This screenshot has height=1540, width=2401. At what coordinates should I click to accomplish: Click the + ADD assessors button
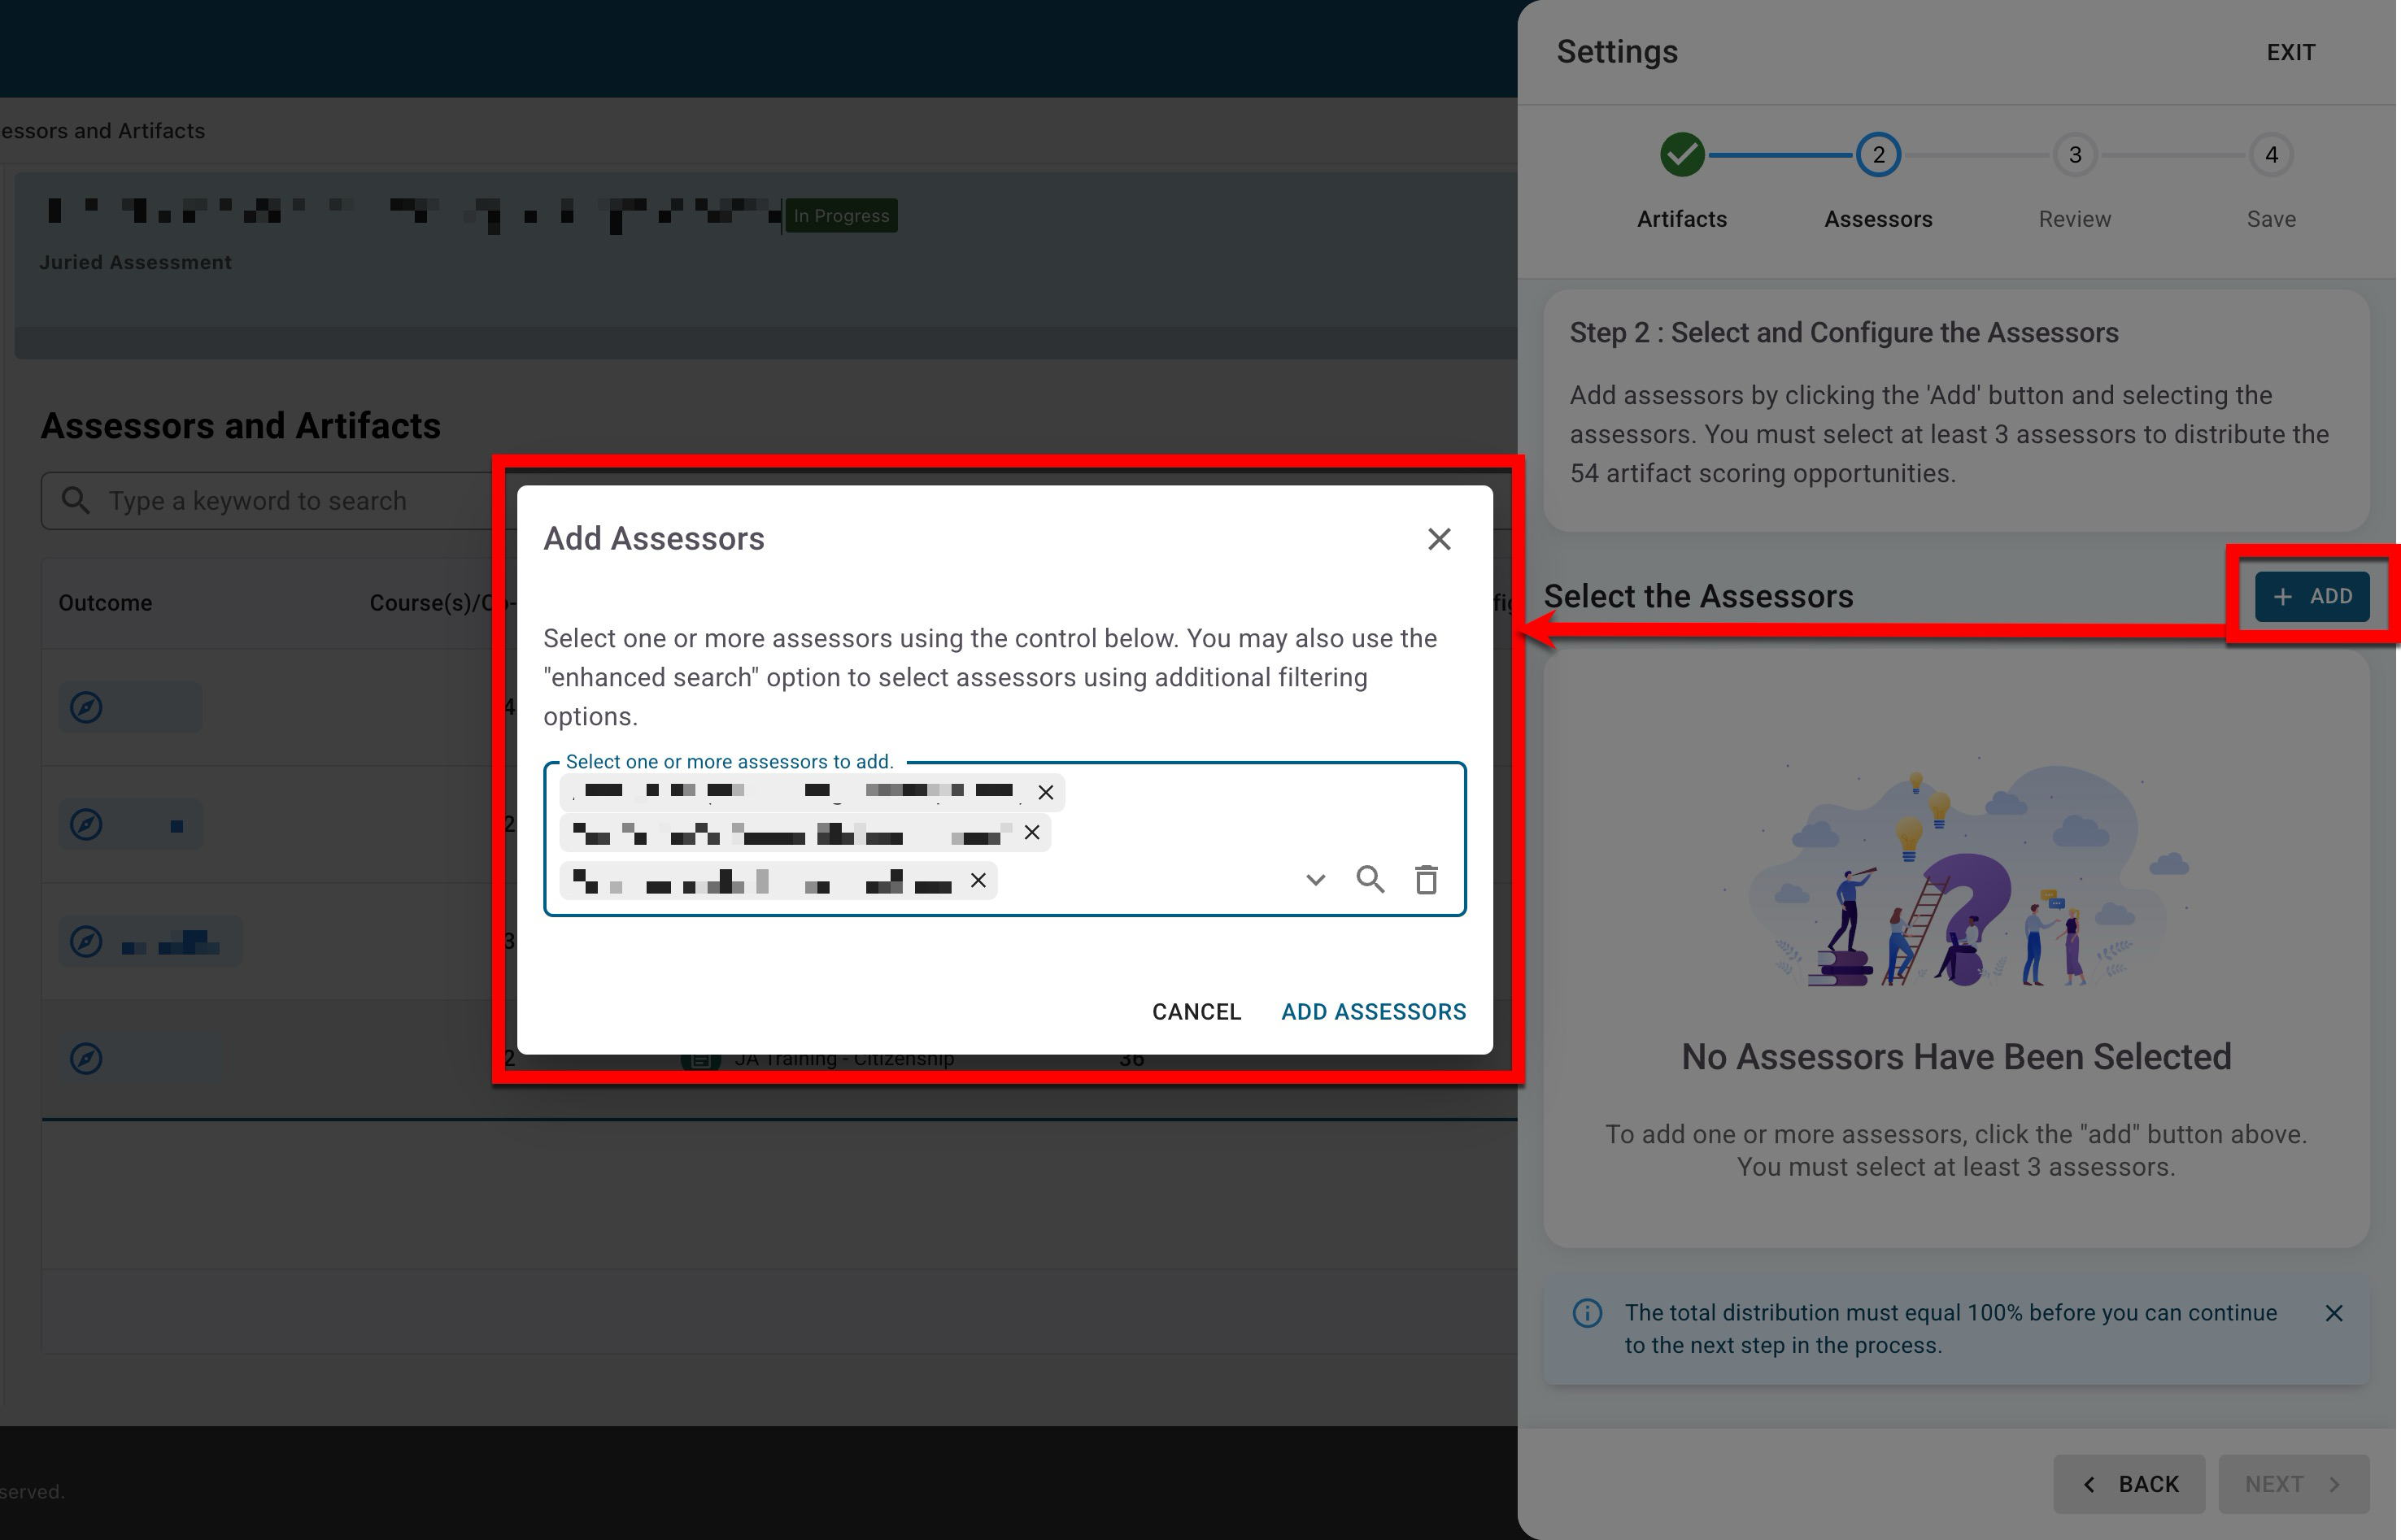2311,597
